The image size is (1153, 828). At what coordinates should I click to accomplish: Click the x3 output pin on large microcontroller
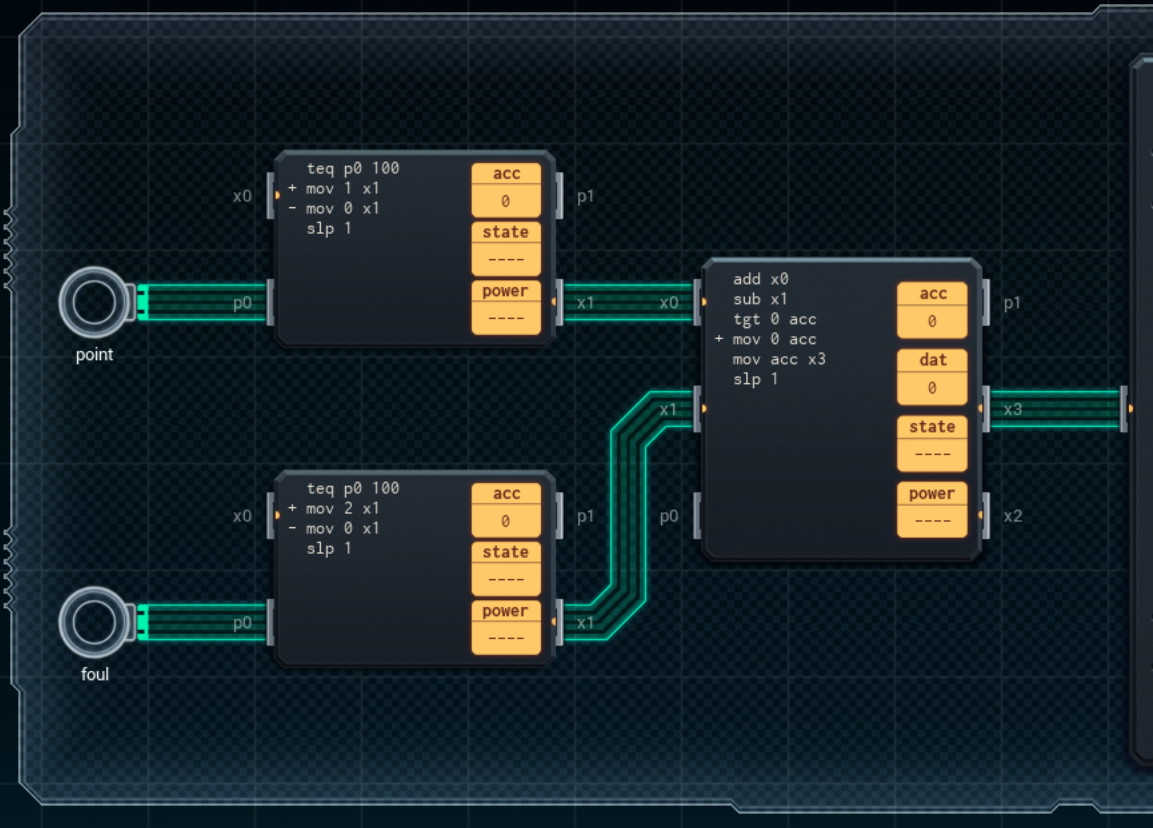coord(987,409)
